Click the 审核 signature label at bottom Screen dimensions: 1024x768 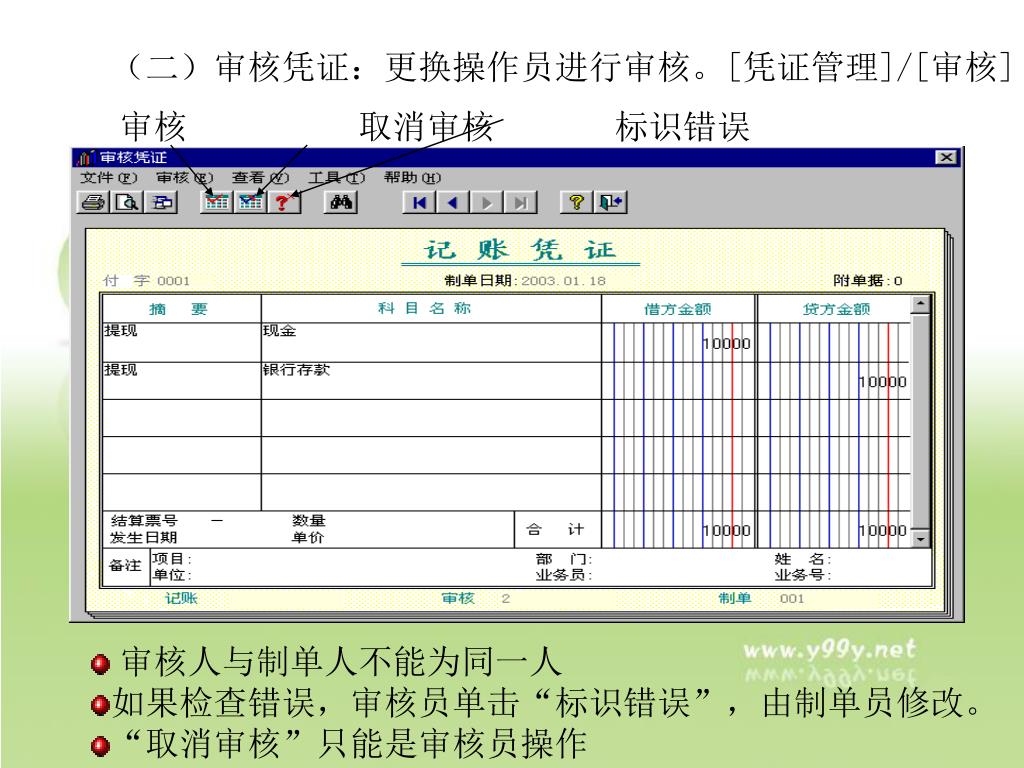pyautogui.click(x=458, y=598)
